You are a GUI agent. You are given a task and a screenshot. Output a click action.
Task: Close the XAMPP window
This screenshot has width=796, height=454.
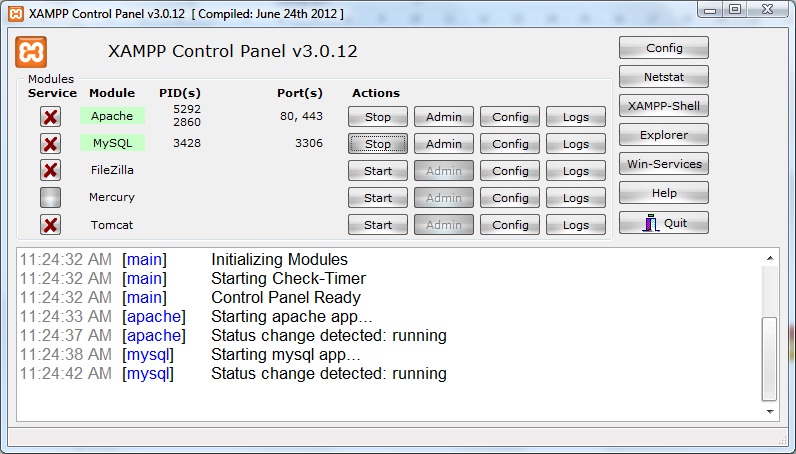pos(767,10)
